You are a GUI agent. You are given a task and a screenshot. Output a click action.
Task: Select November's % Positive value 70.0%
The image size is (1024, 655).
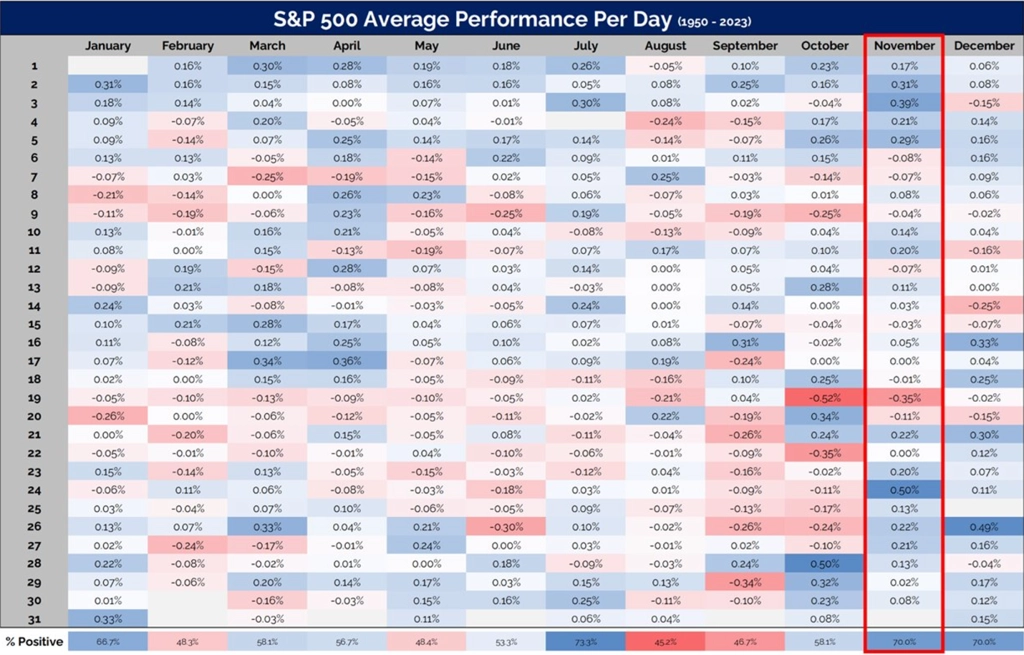tap(904, 642)
